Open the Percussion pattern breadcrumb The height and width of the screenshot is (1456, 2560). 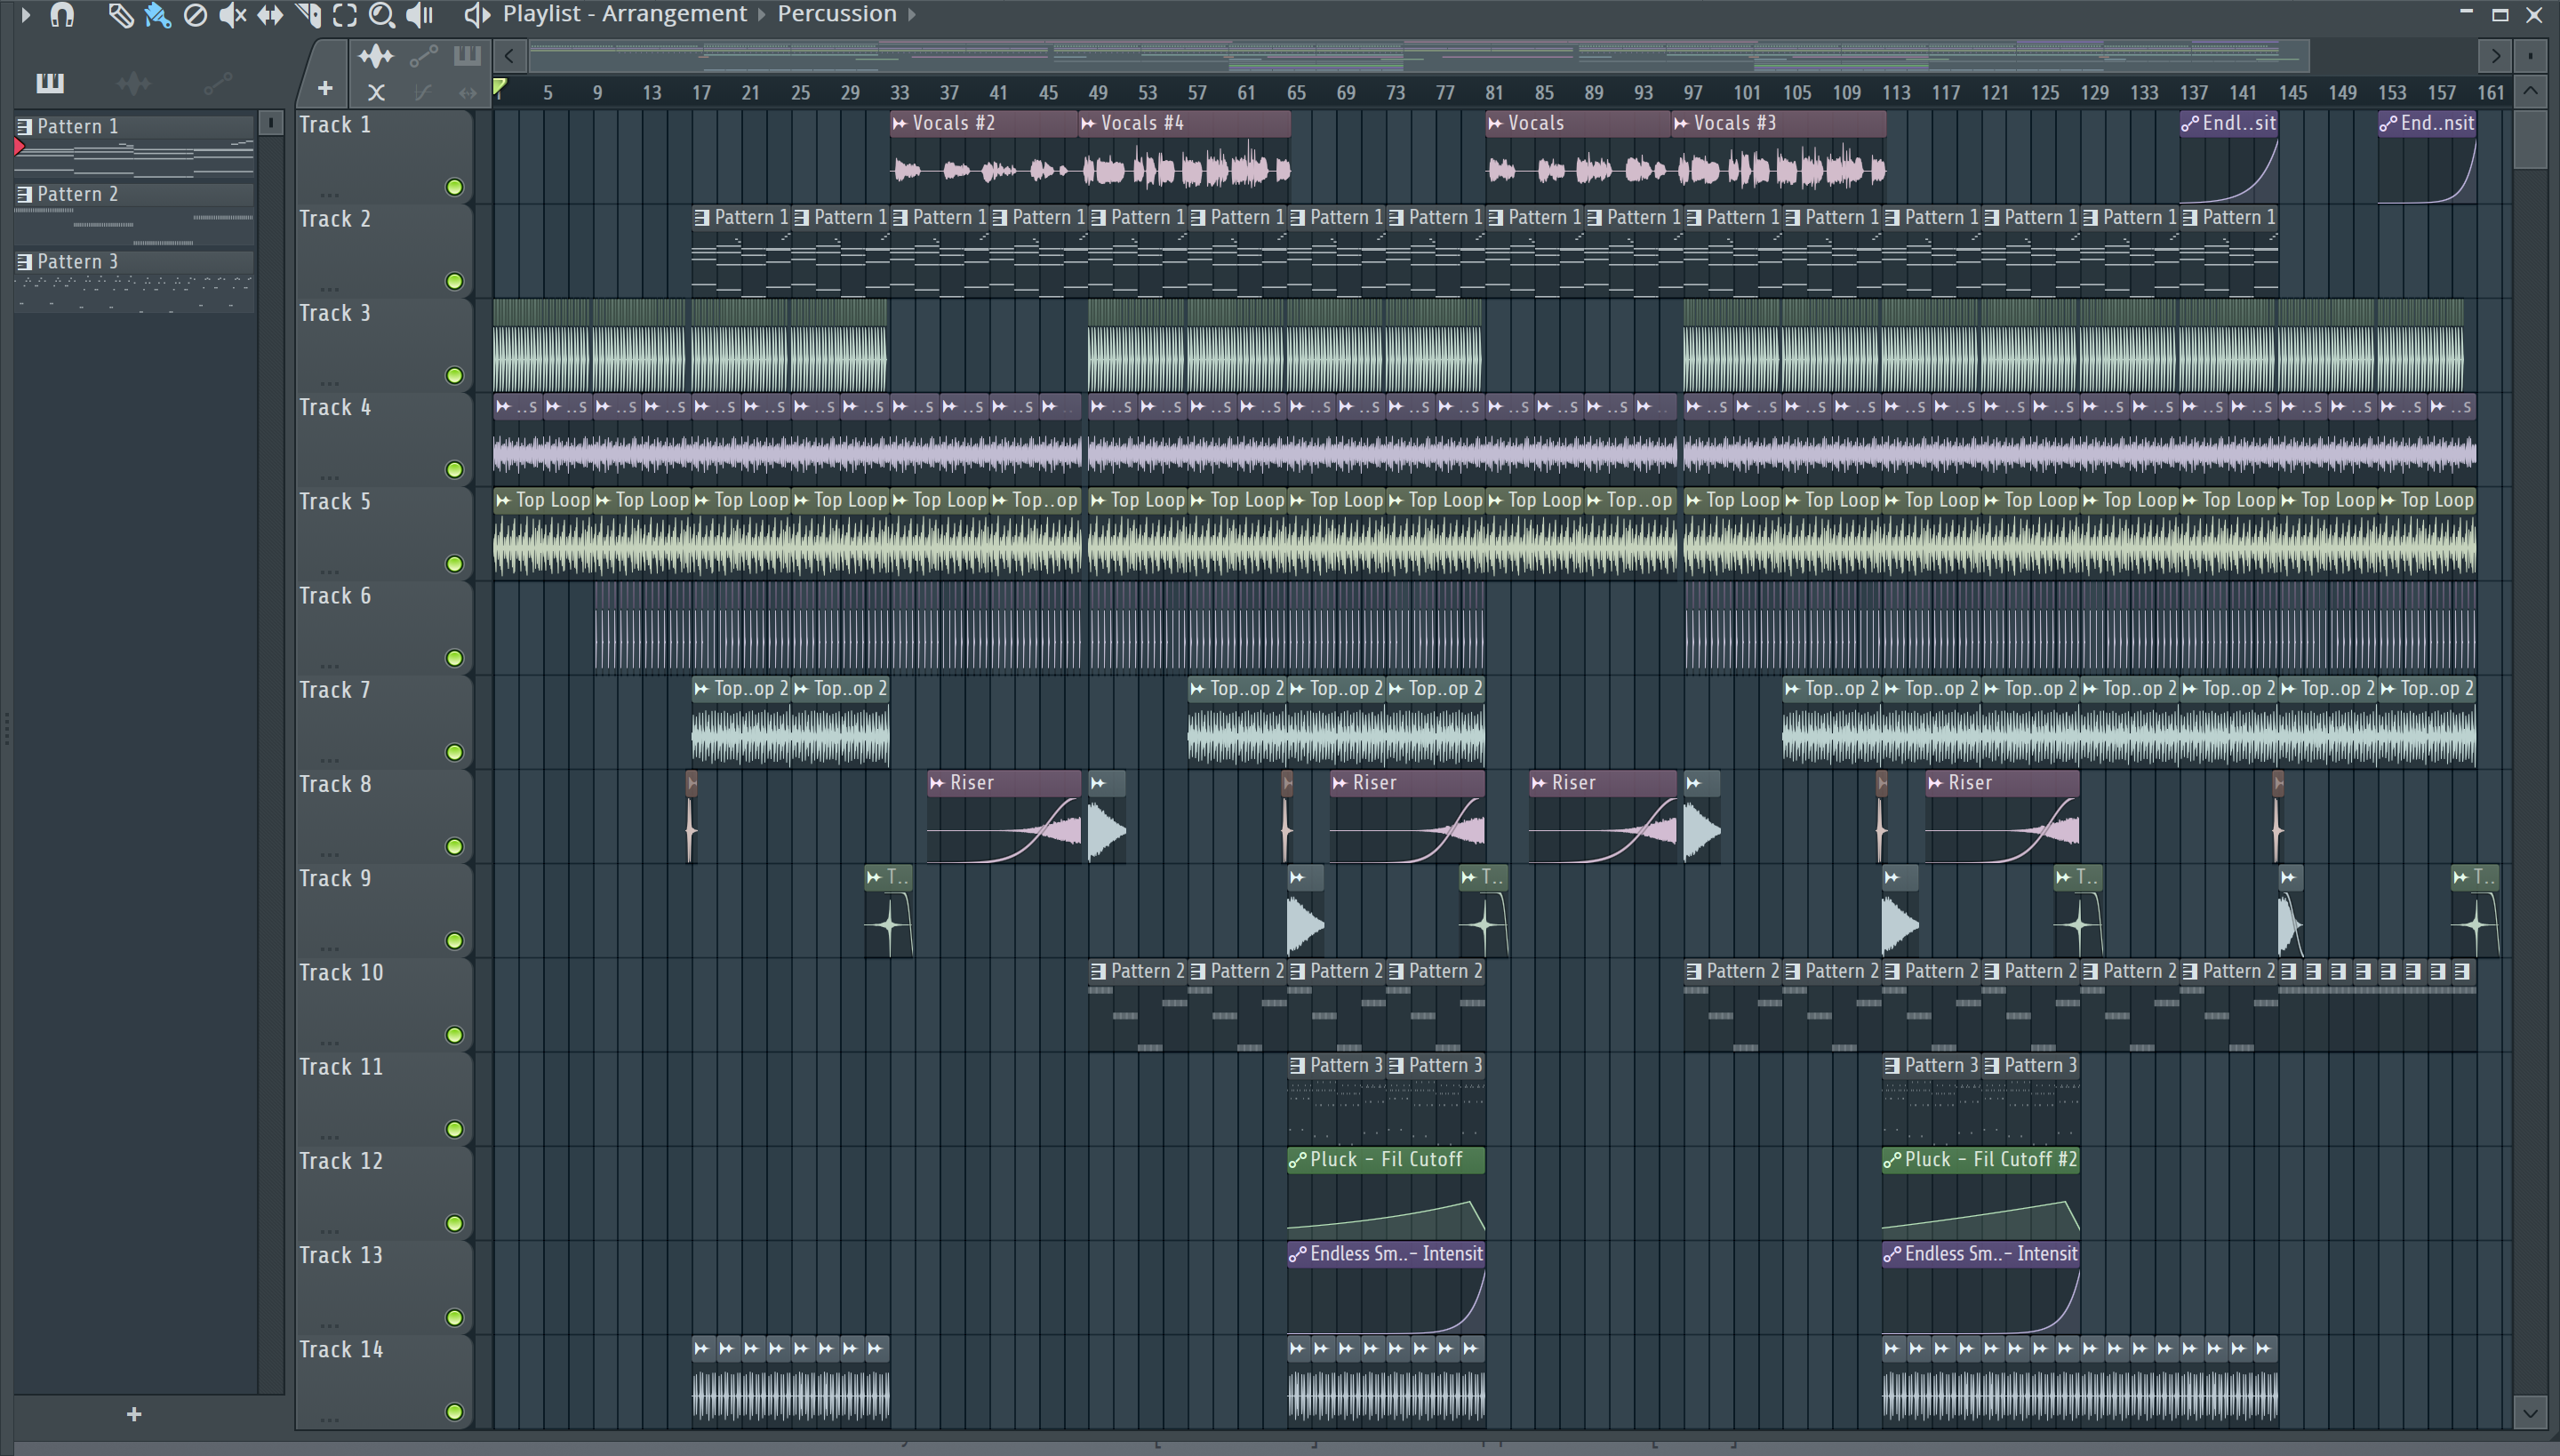pyautogui.click(x=836, y=14)
